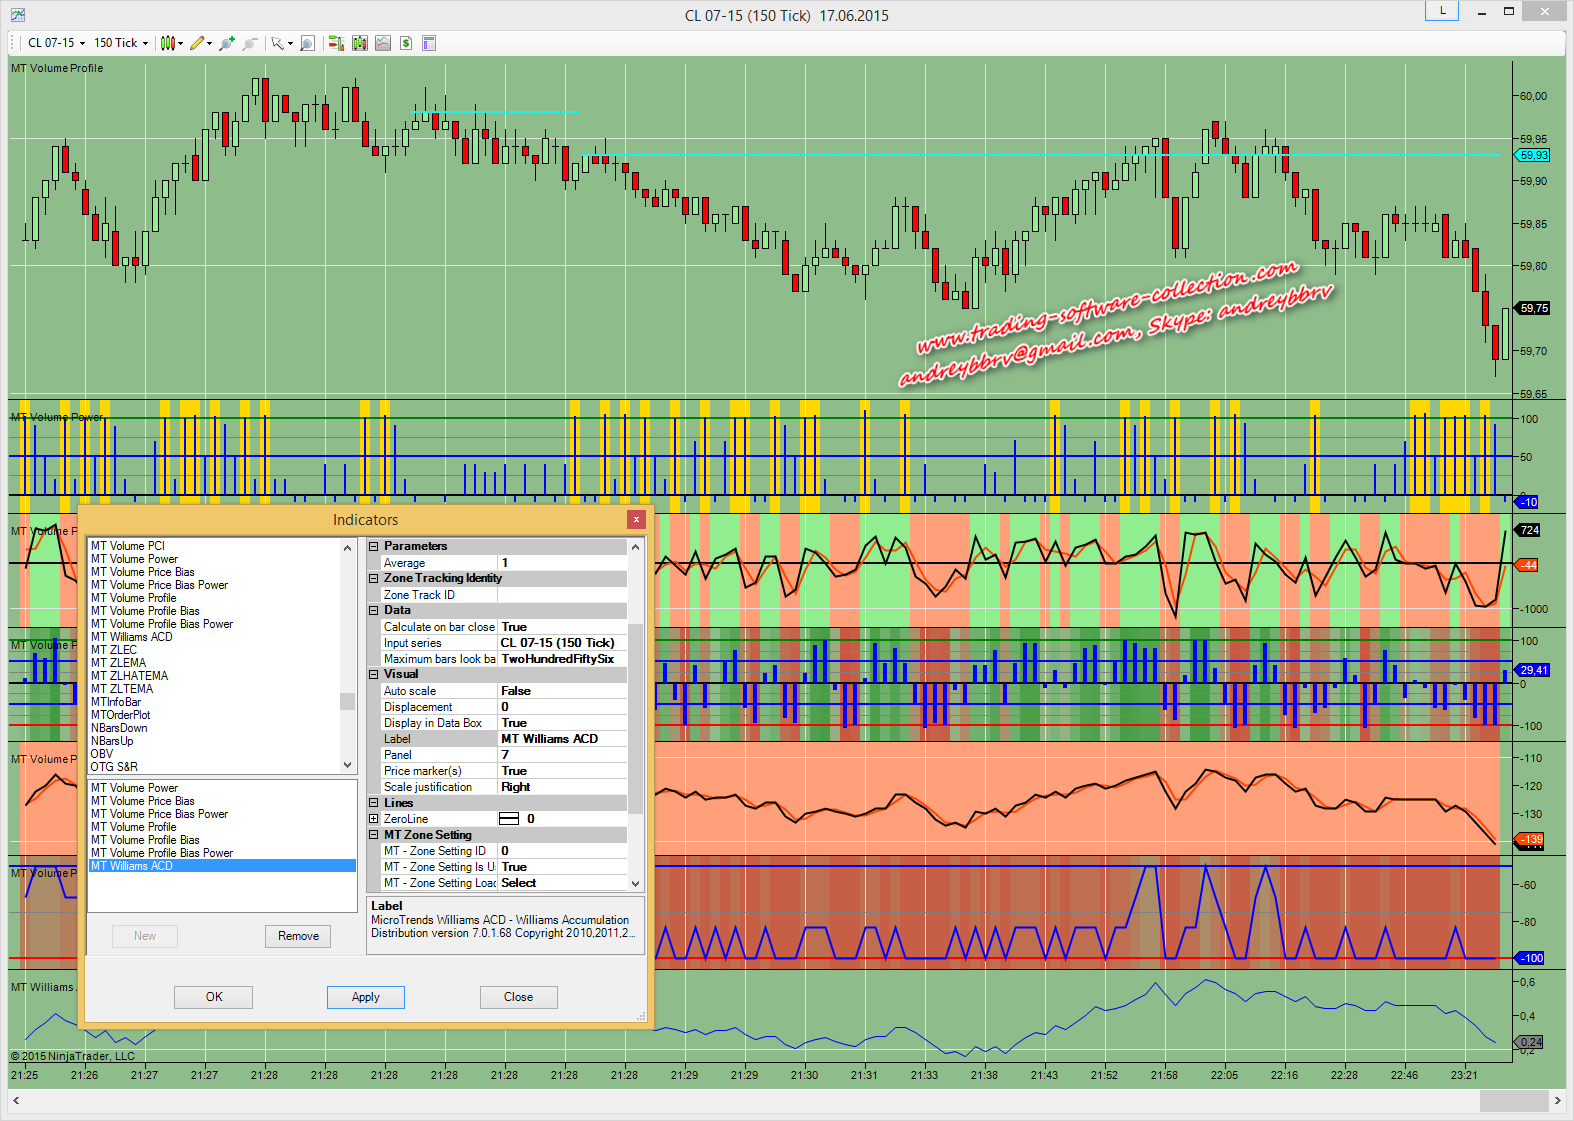Collapse the Visual property section

click(374, 675)
